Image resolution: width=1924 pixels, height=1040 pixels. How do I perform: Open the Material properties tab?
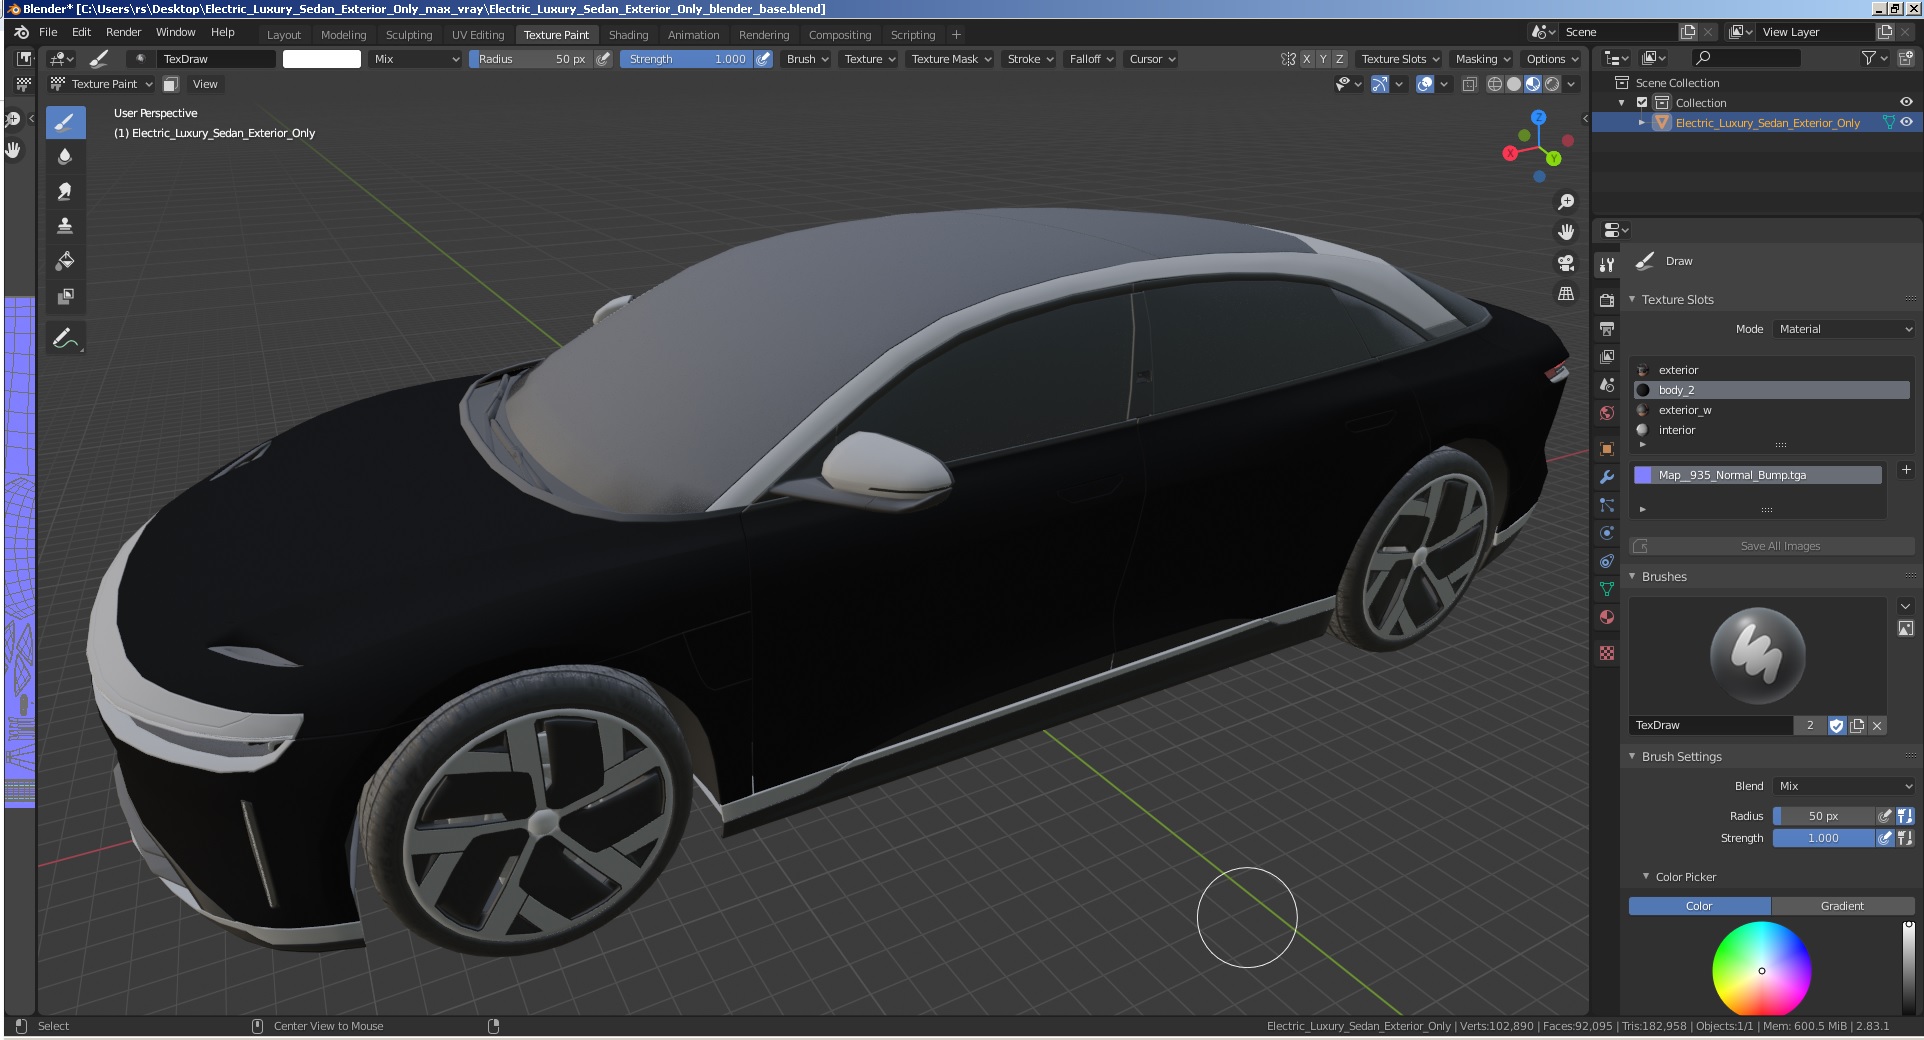point(1607,617)
